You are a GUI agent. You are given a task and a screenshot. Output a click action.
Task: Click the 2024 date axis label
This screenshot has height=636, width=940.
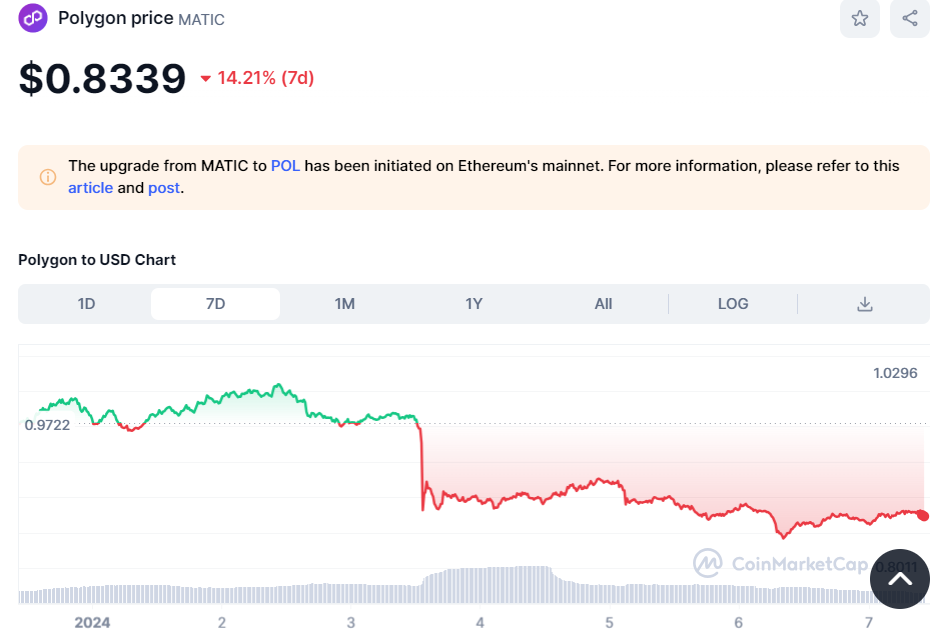point(92,623)
